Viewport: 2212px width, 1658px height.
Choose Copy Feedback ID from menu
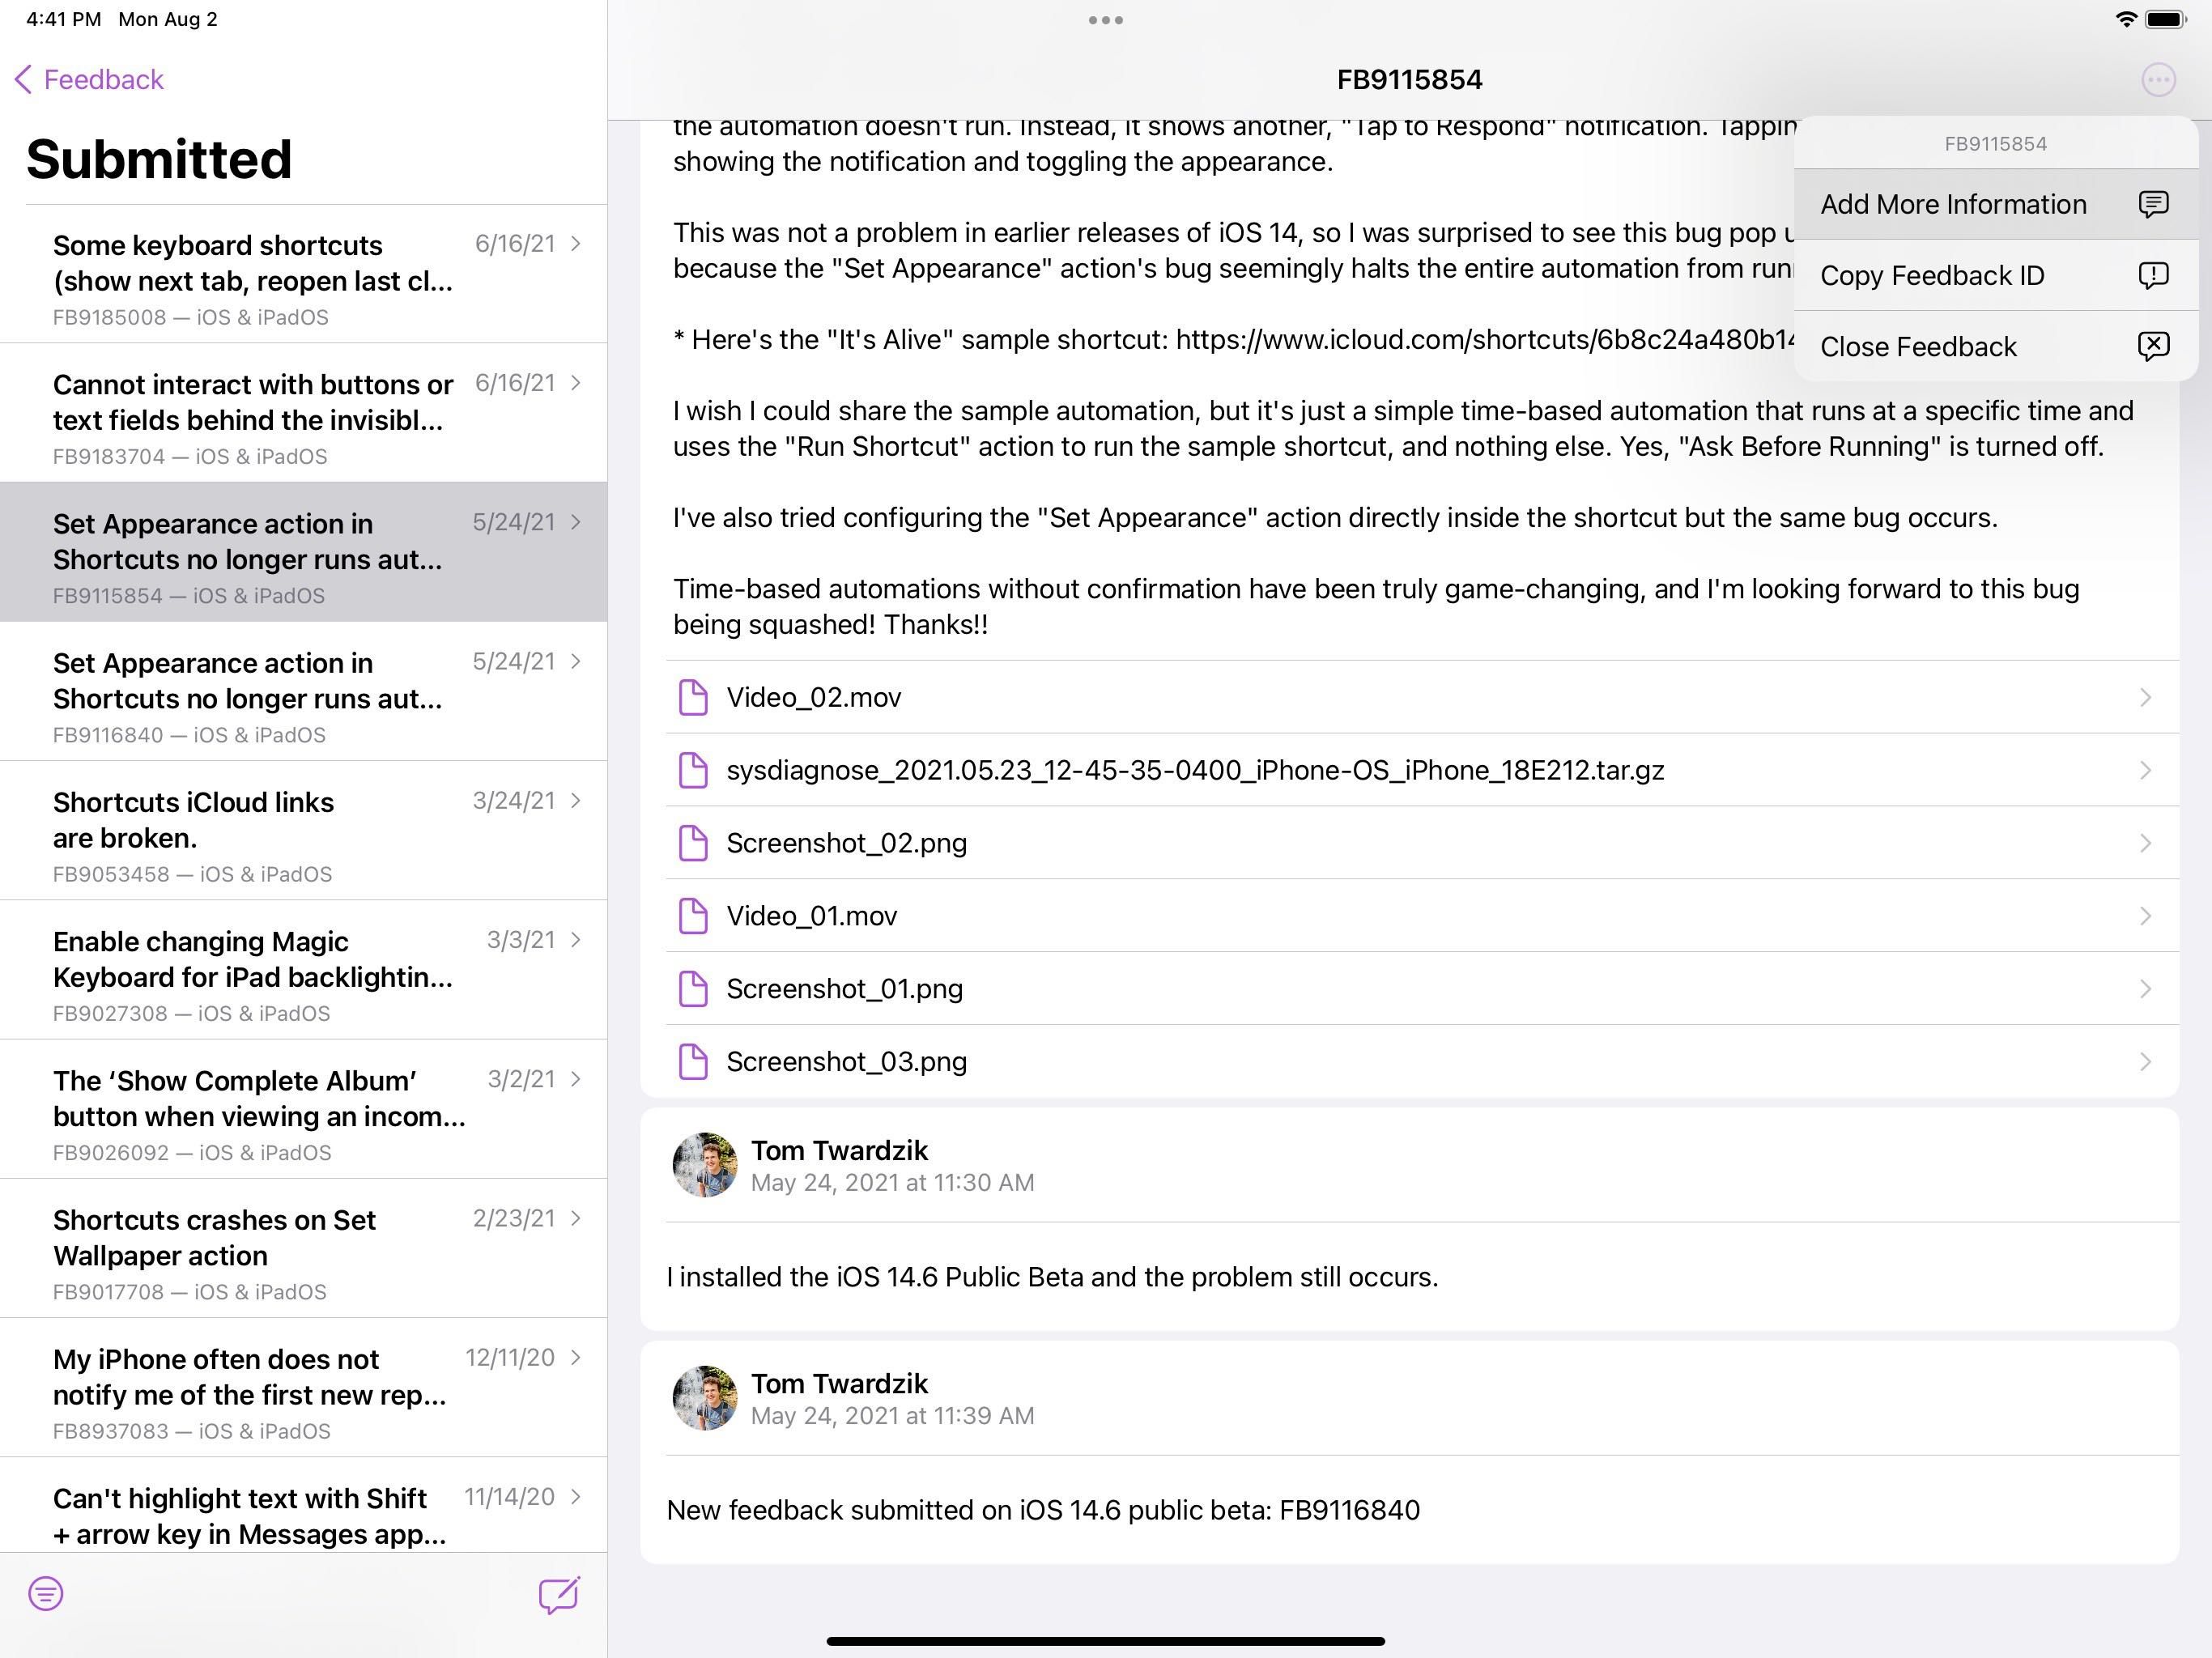pyautogui.click(x=1931, y=276)
